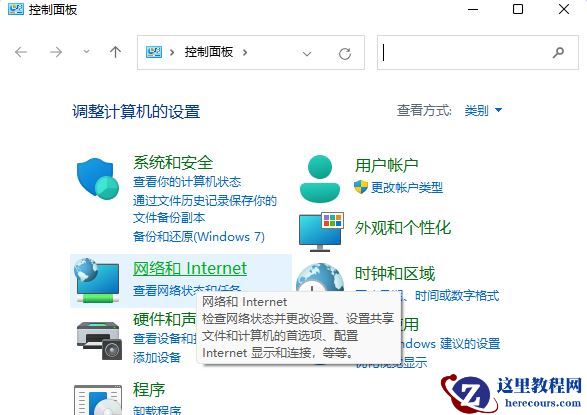This screenshot has height=415, width=587.
Task: Open the 程序 category heading
Action: tap(149, 390)
